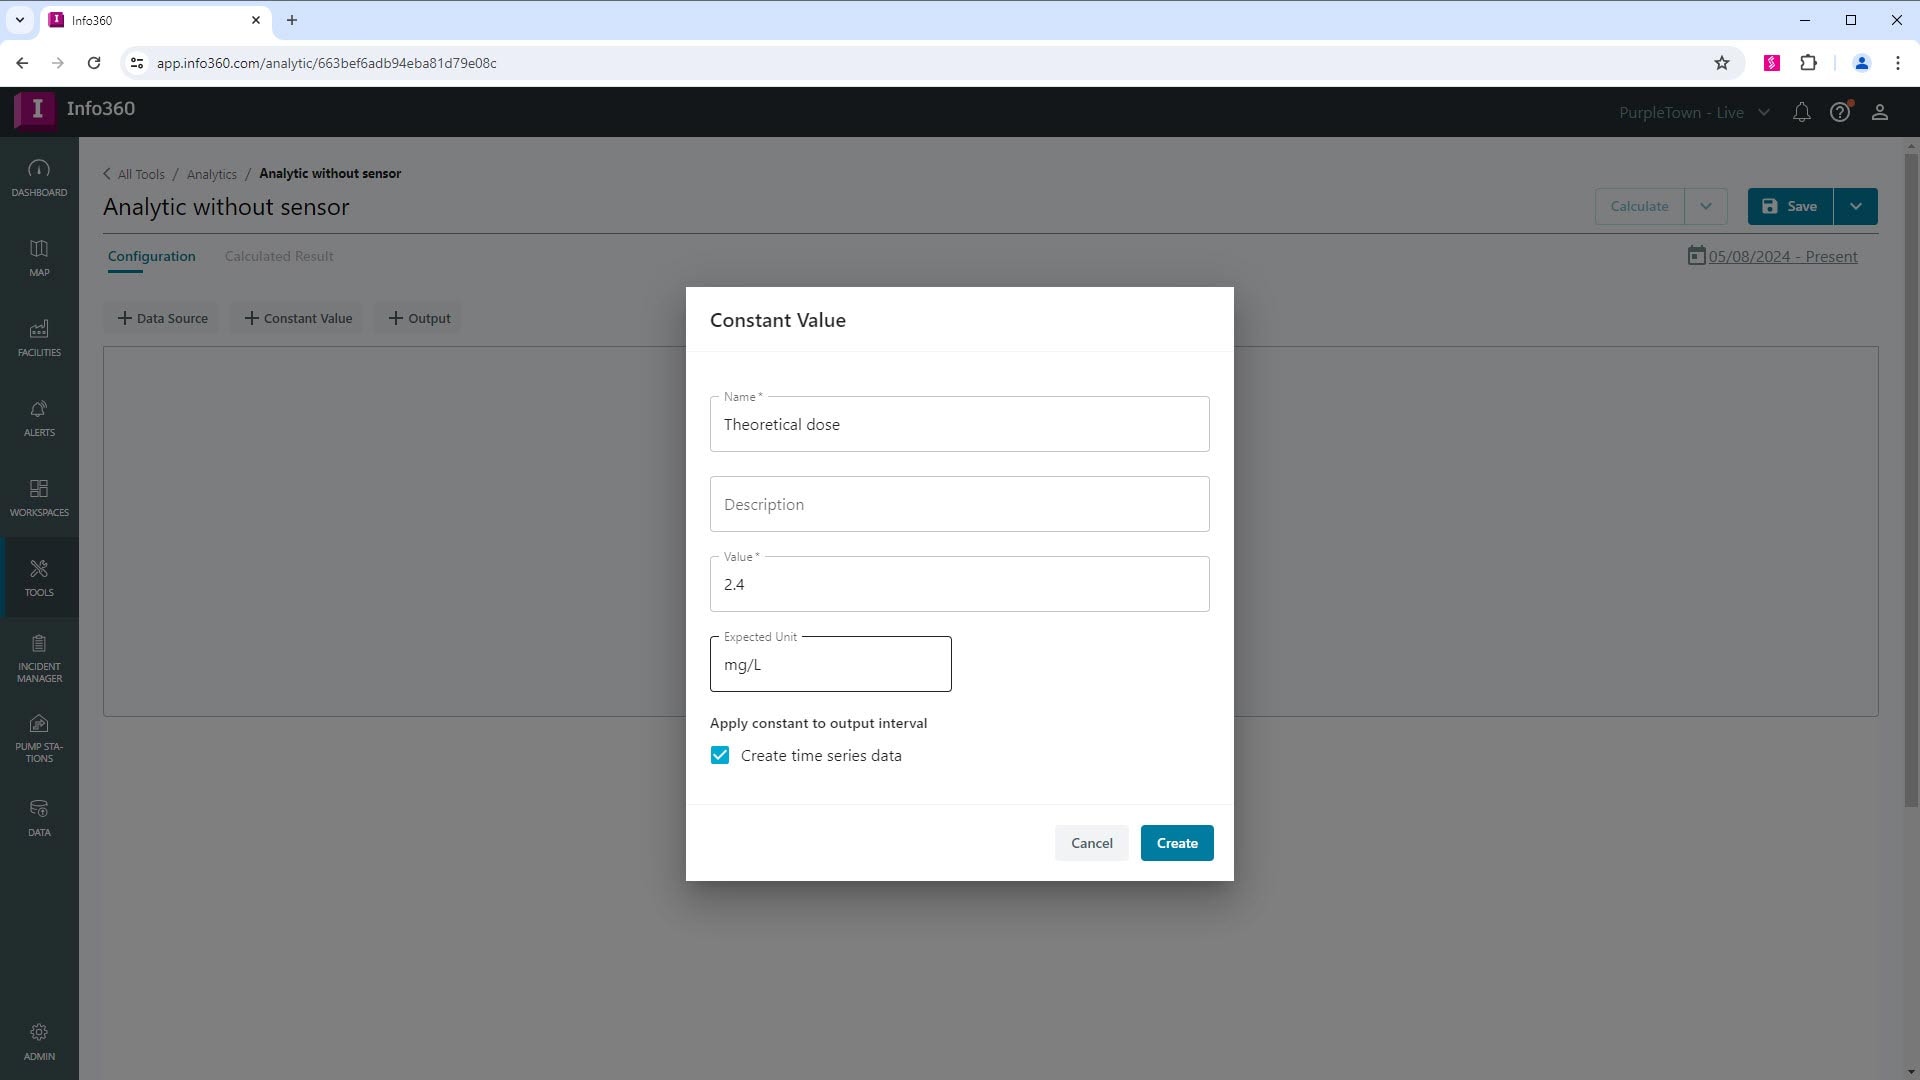Switch to the Calculated Result tab

click(x=279, y=257)
